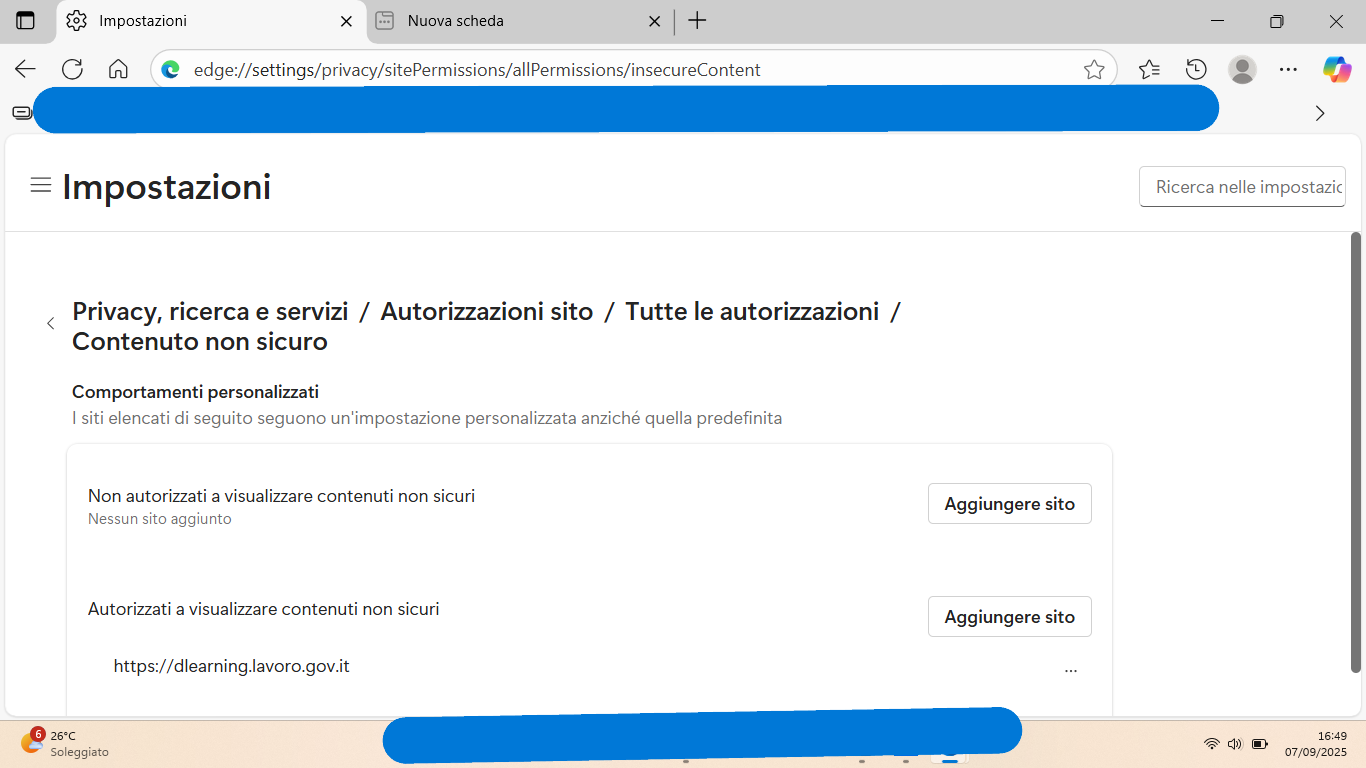Open the clock and date showing 16:49
Image resolution: width=1366 pixels, height=768 pixels.
[1316, 743]
